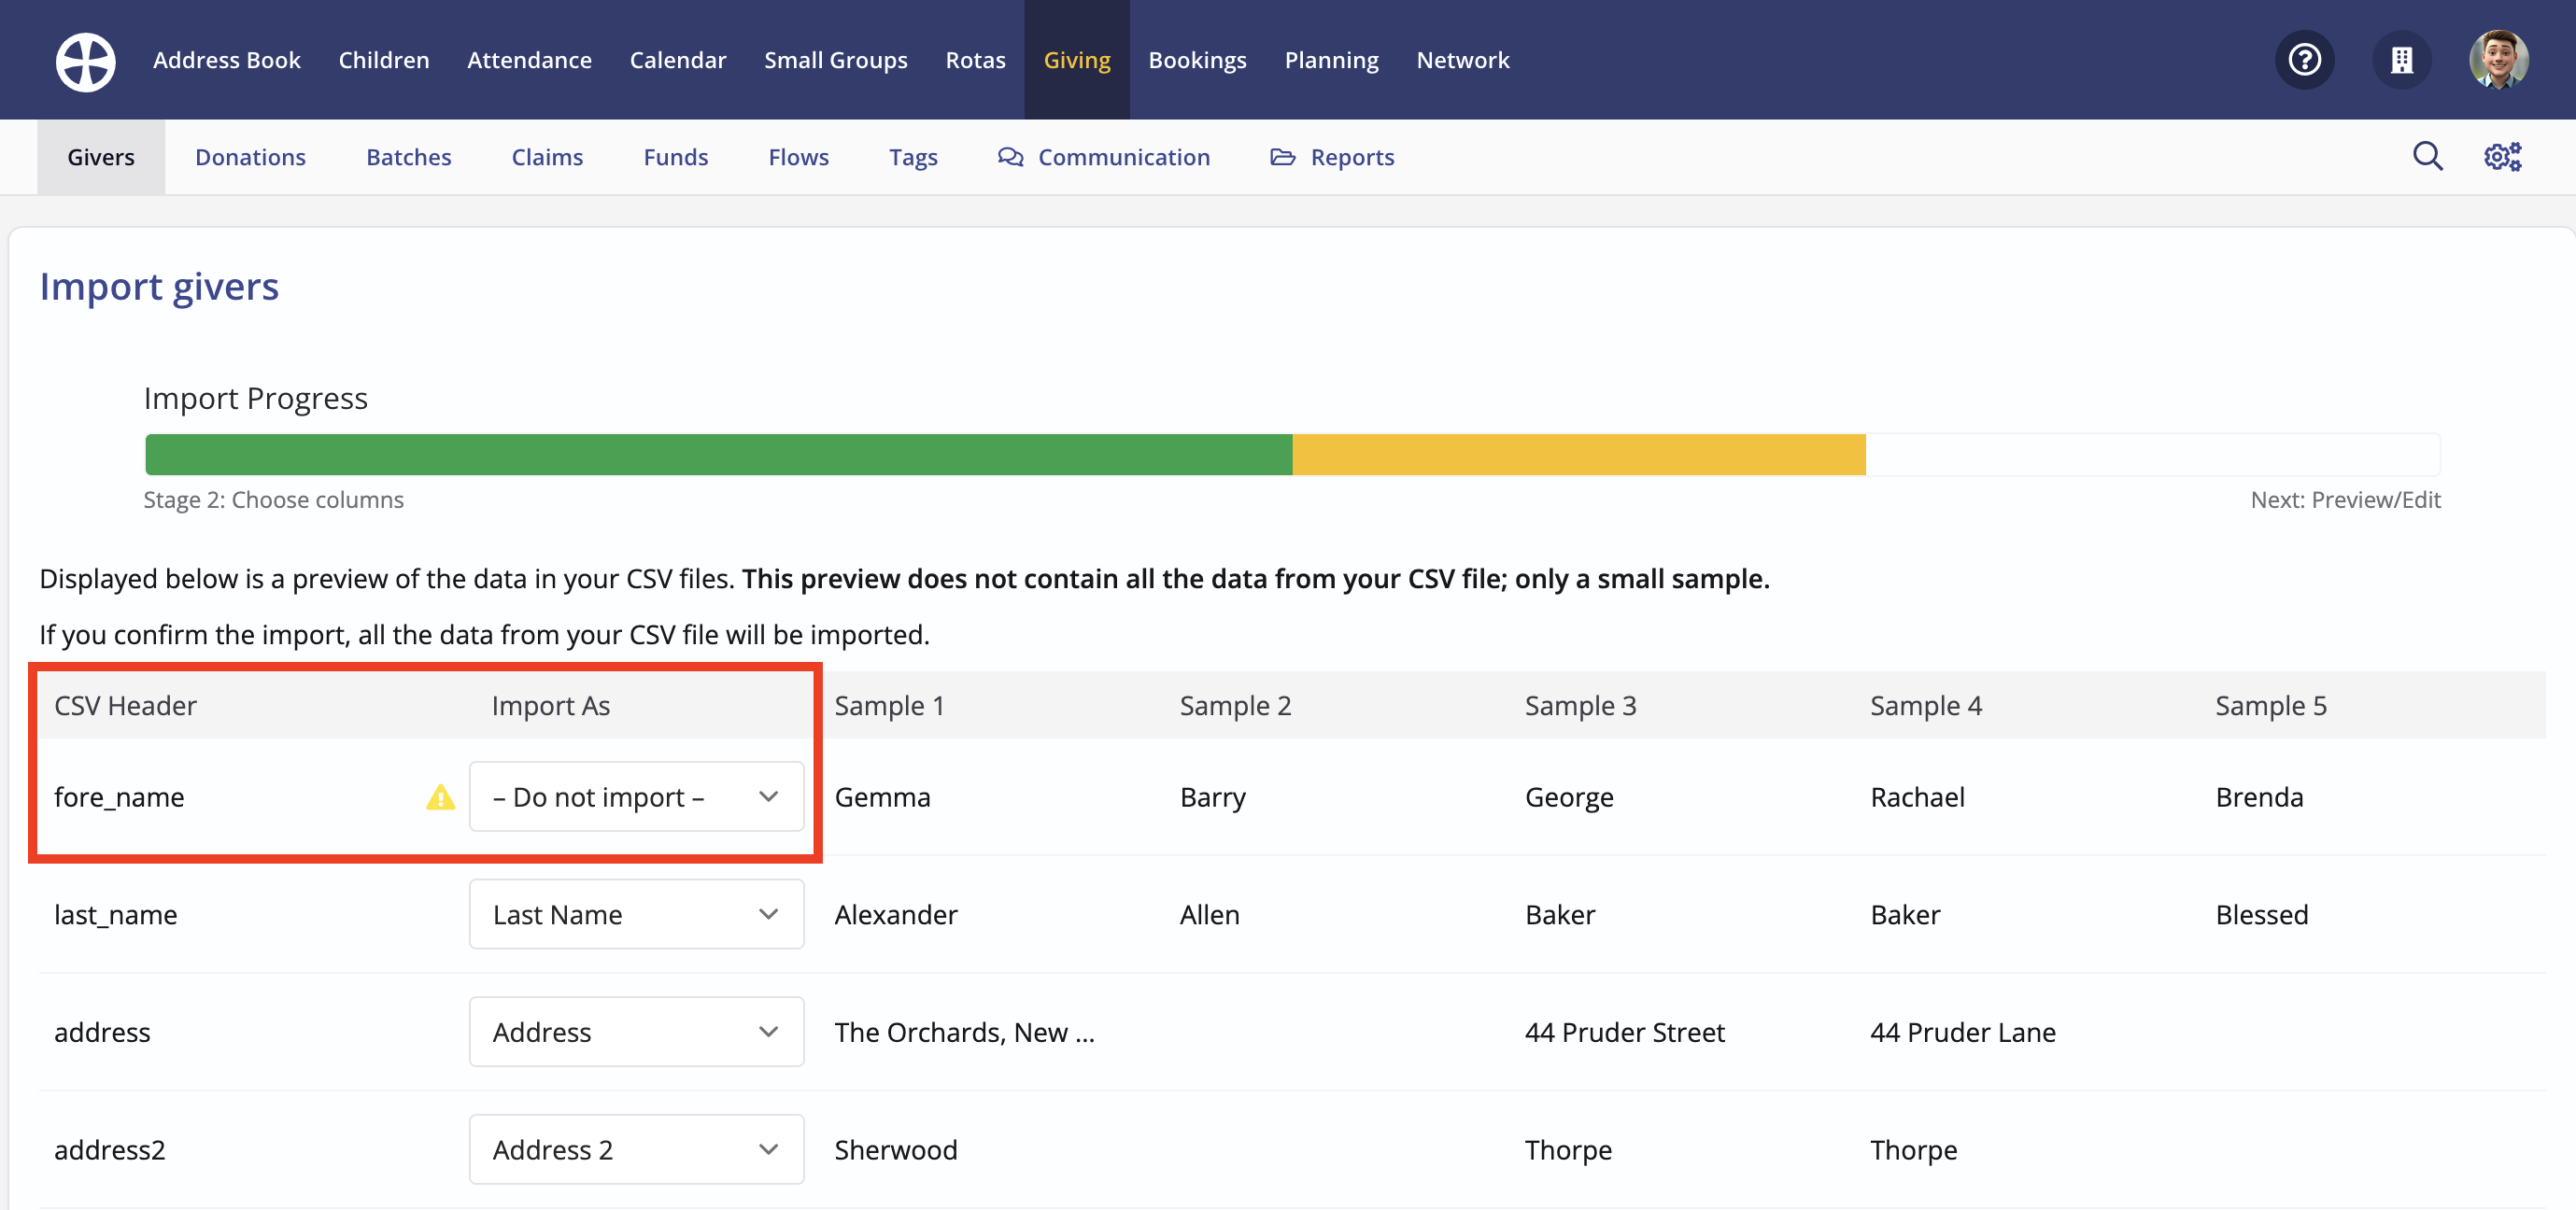Click the '44 Pruder Street' cell
The height and width of the screenshot is (1210, 2576).
(x=1625, y=1031)
